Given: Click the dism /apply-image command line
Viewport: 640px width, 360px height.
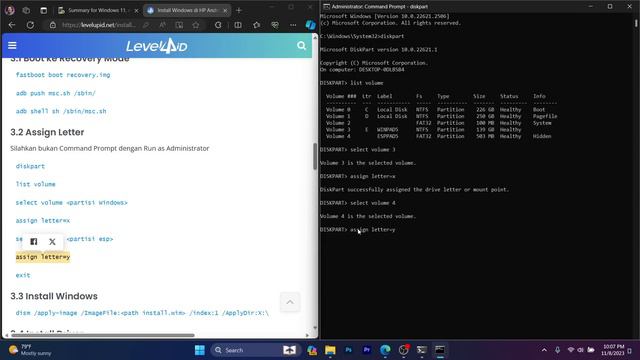Looking at the screenshot, I should coord(142,313).
